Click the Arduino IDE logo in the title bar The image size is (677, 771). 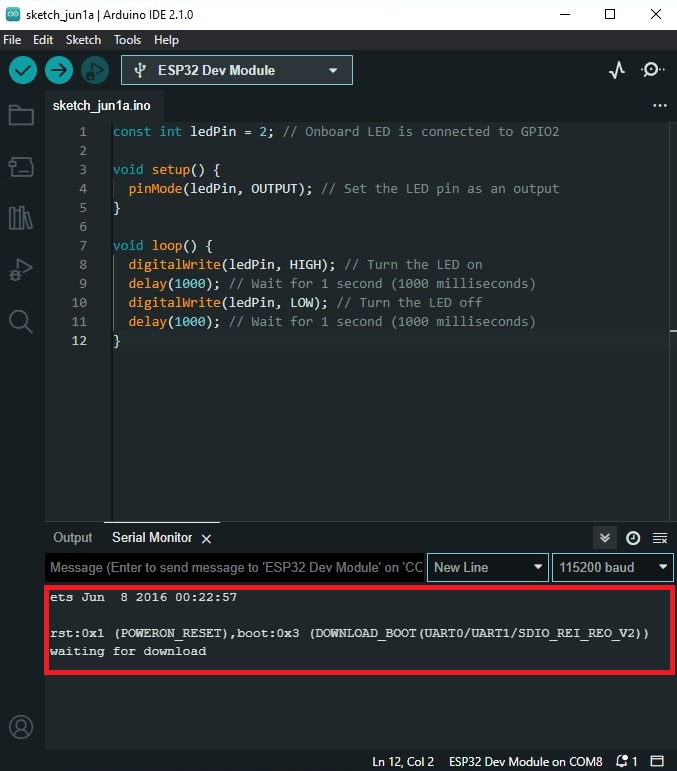coord(13,14)
